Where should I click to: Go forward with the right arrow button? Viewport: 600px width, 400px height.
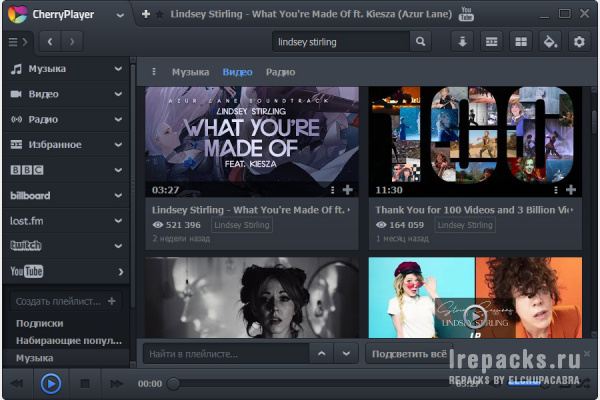pos(72,41)
